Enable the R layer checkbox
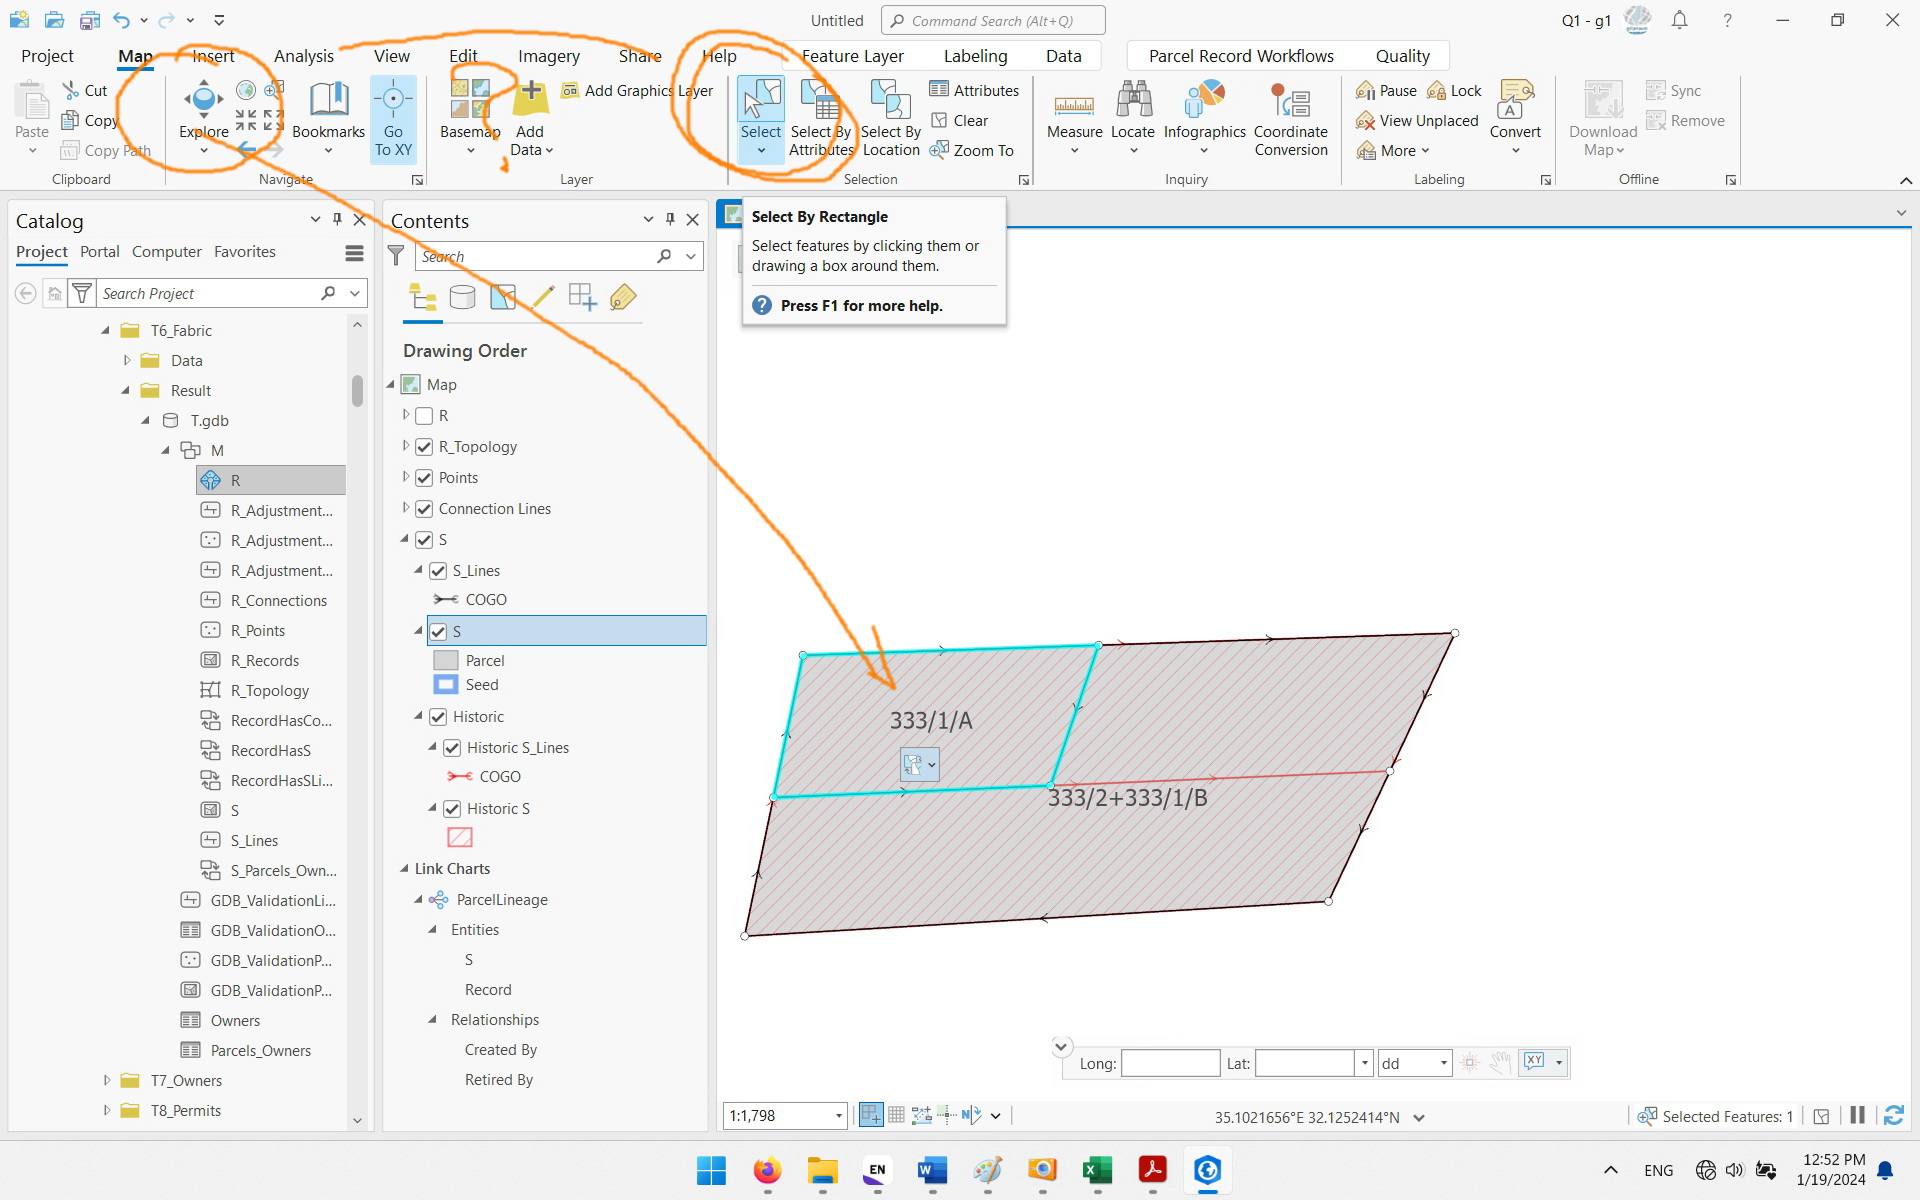The height and width of the screenshot is (1200, 1920). pos(423,415)
